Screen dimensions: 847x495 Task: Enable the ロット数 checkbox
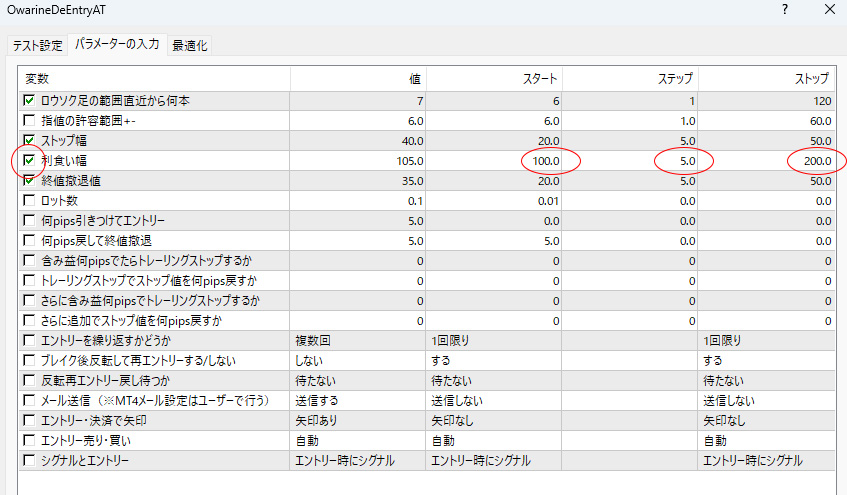point(29,200)
